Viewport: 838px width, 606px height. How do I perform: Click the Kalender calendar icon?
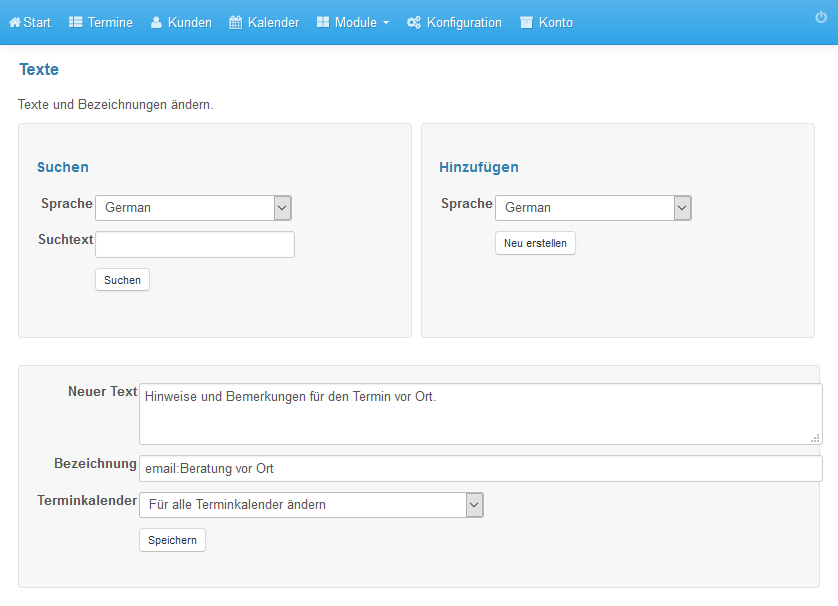pos(235,22)
